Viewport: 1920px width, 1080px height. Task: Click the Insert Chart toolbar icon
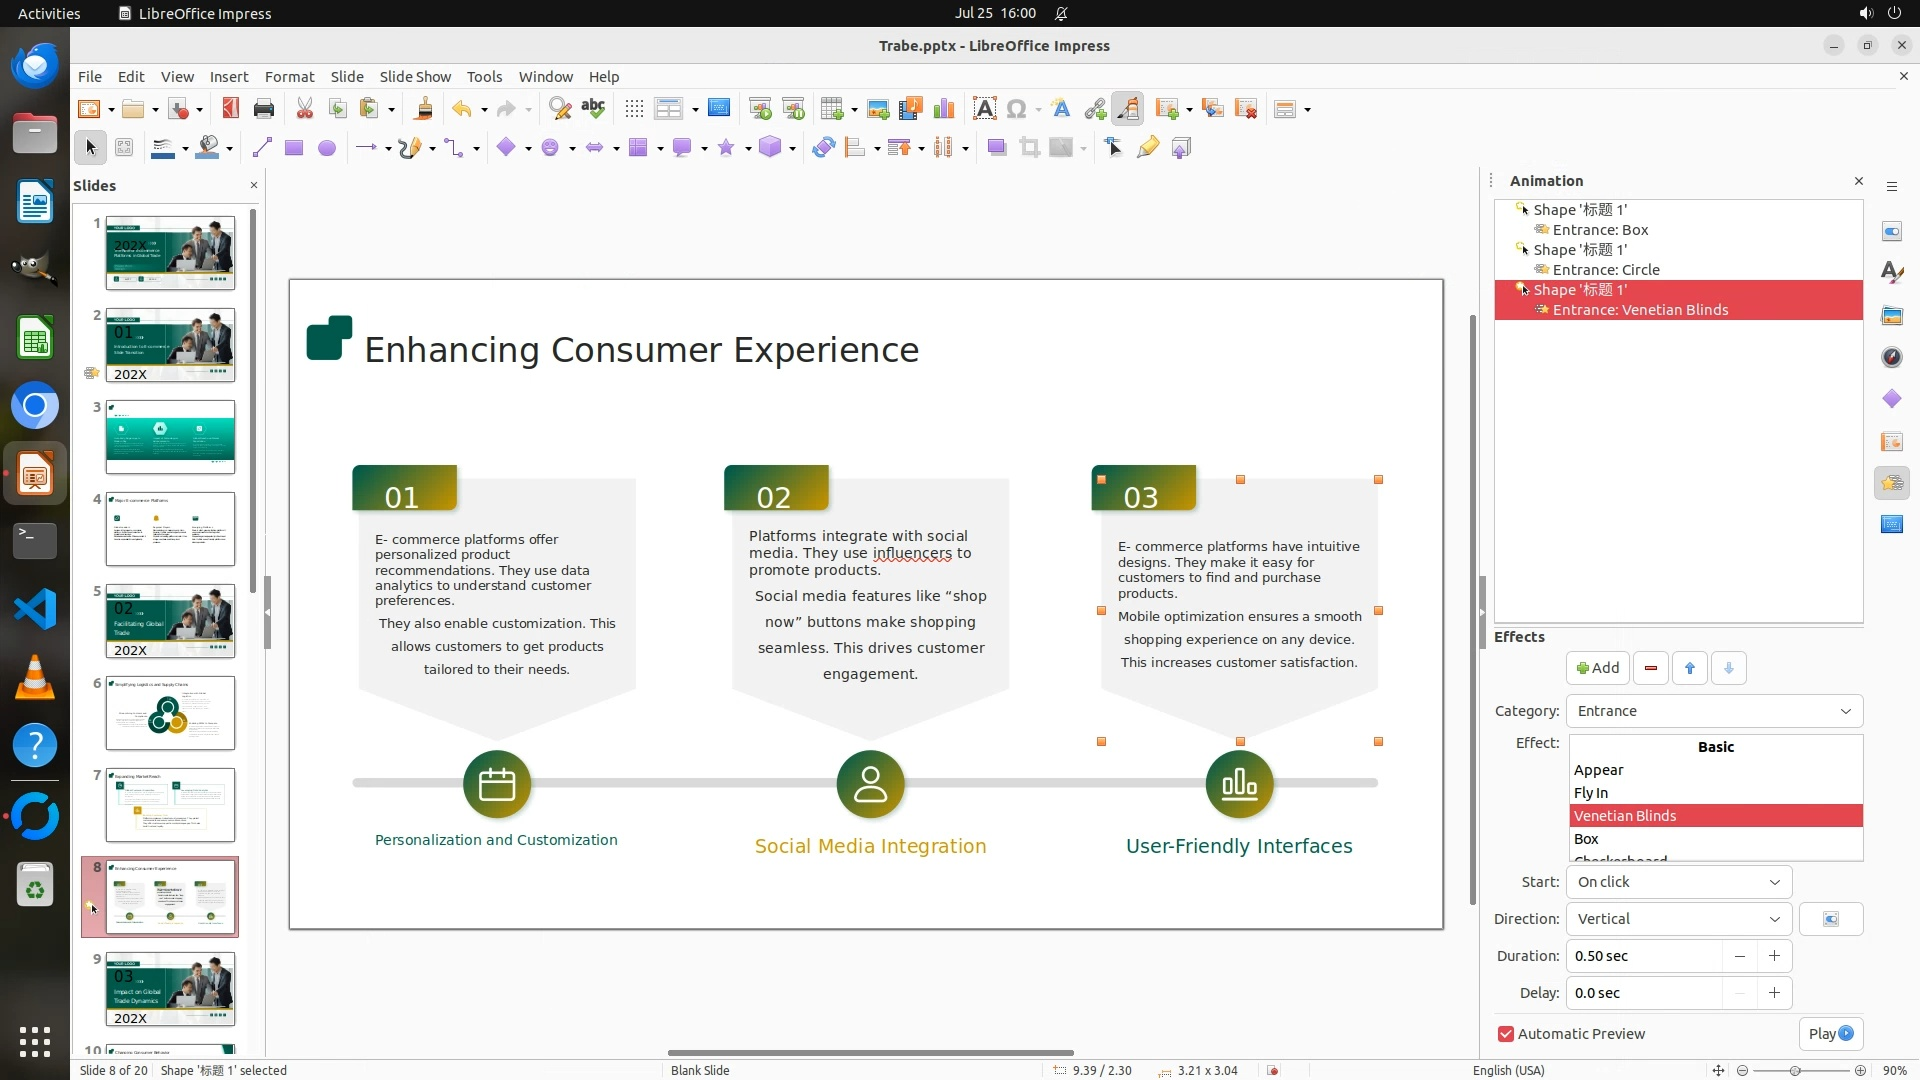[x=943, y=109]
